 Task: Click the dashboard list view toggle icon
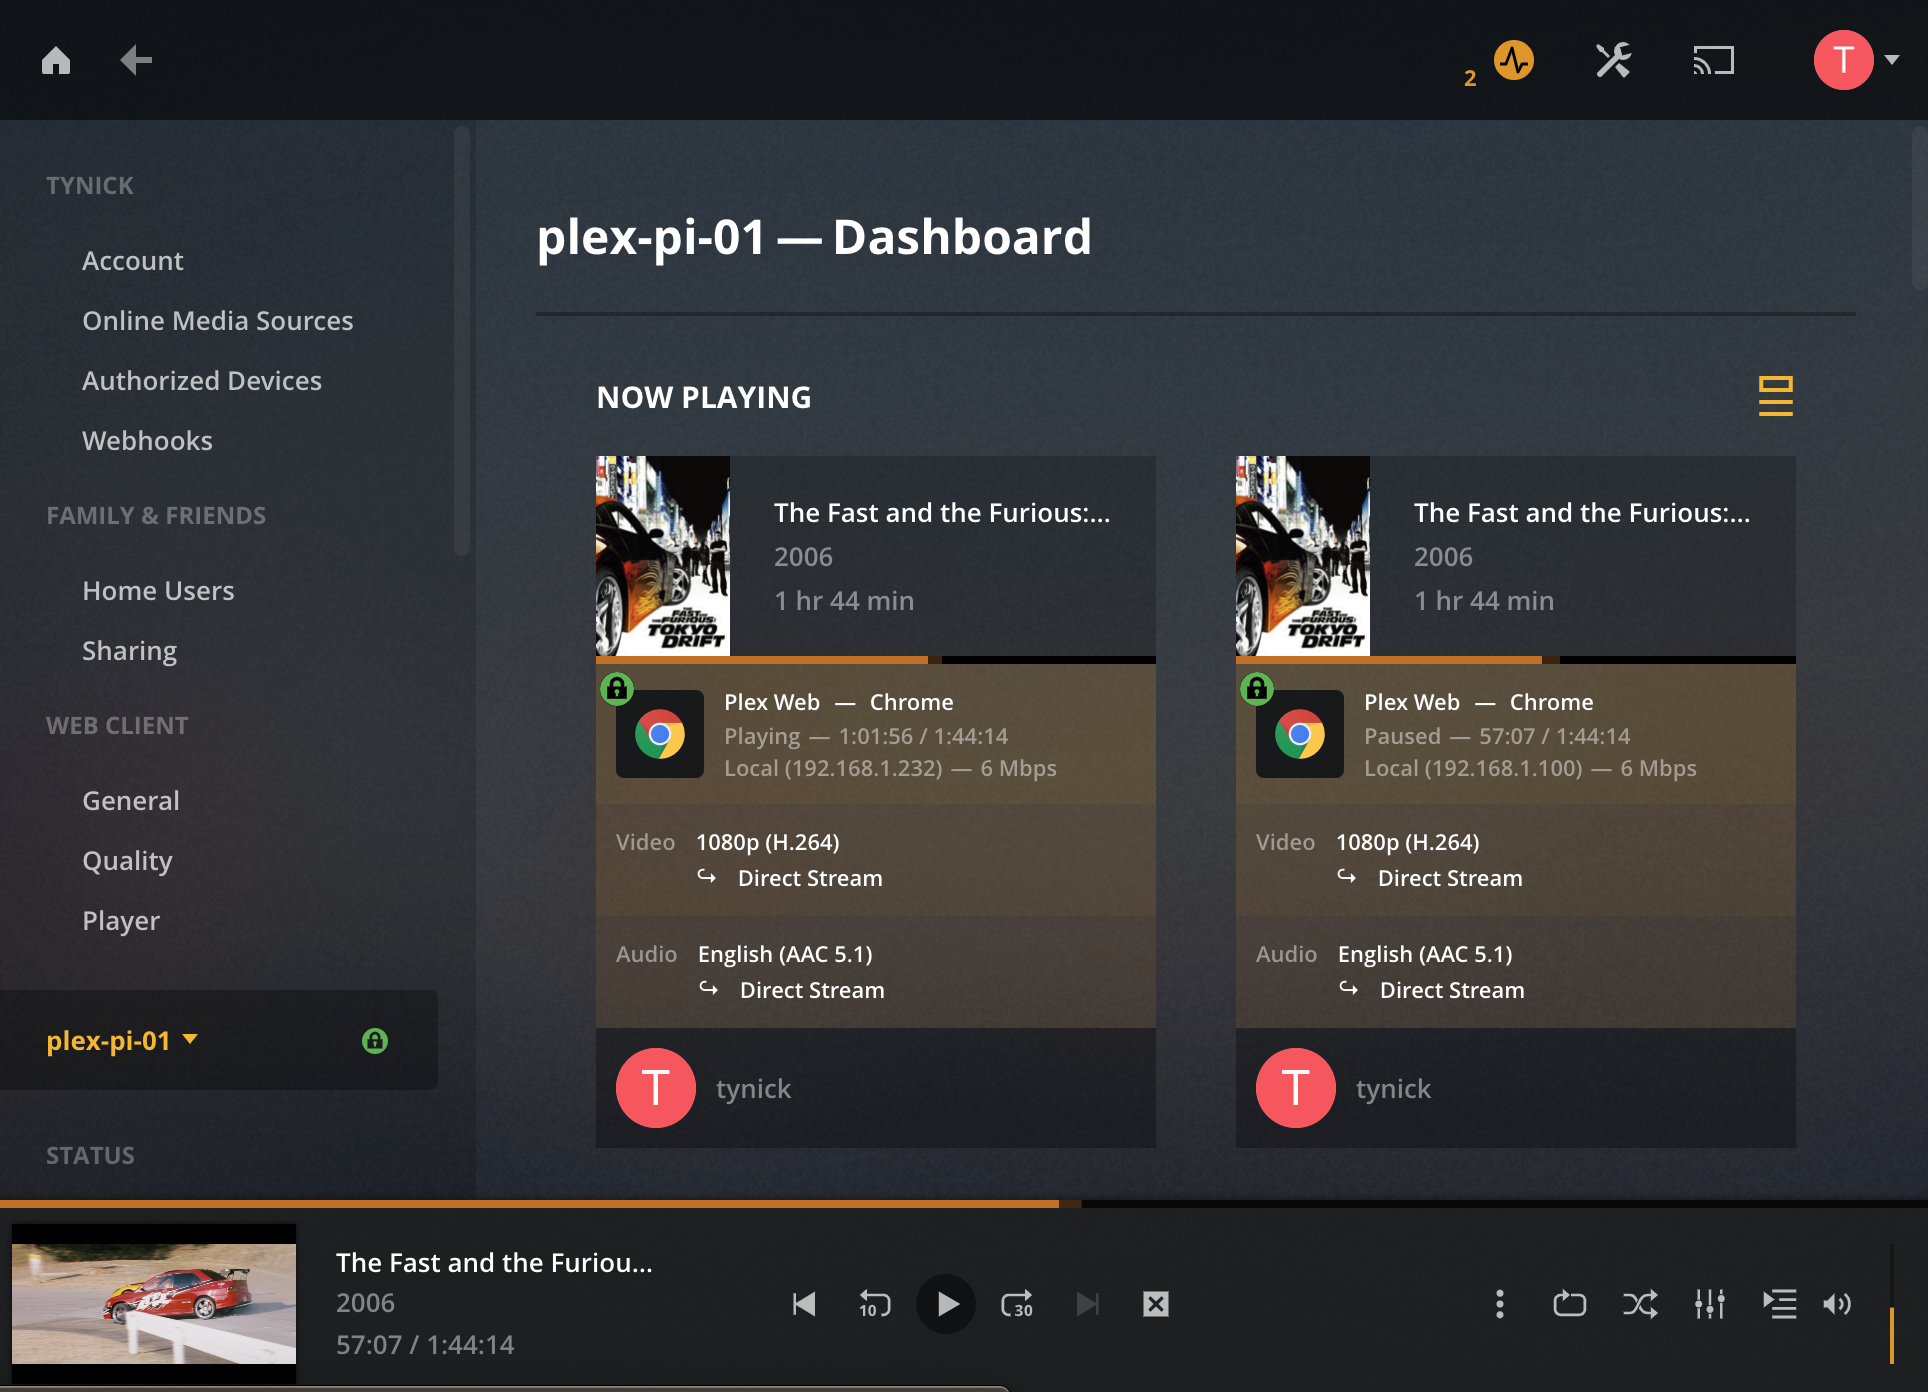coord(1775,395)
